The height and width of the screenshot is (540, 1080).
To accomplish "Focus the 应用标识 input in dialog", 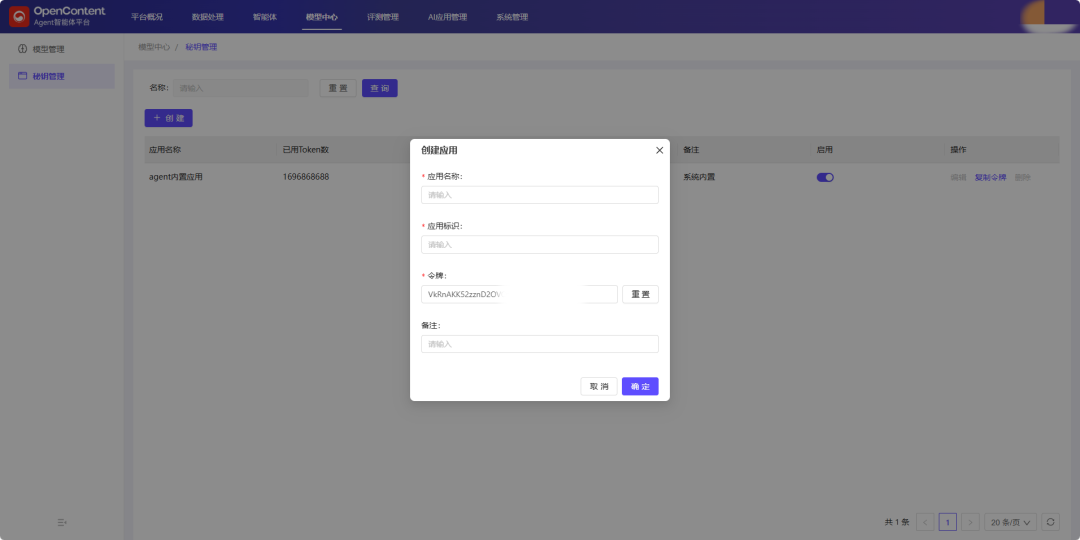I will [x=540, y=245].
